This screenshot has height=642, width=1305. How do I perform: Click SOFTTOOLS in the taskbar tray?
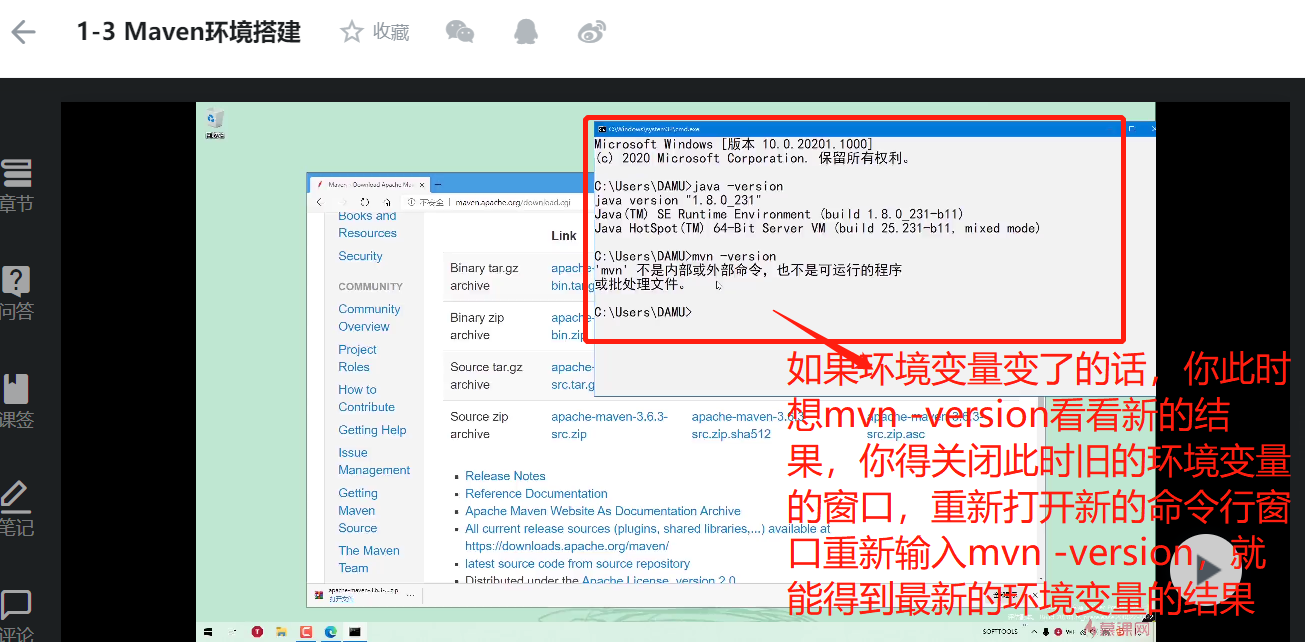click(x=999, y=632)
